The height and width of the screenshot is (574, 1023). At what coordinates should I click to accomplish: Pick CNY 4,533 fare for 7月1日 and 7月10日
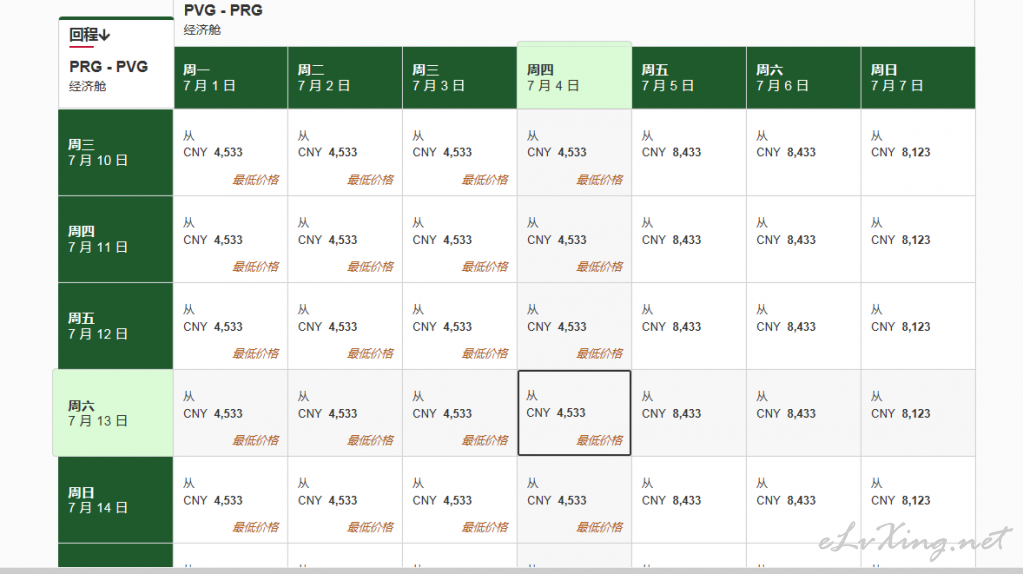[x=230, y=153]
